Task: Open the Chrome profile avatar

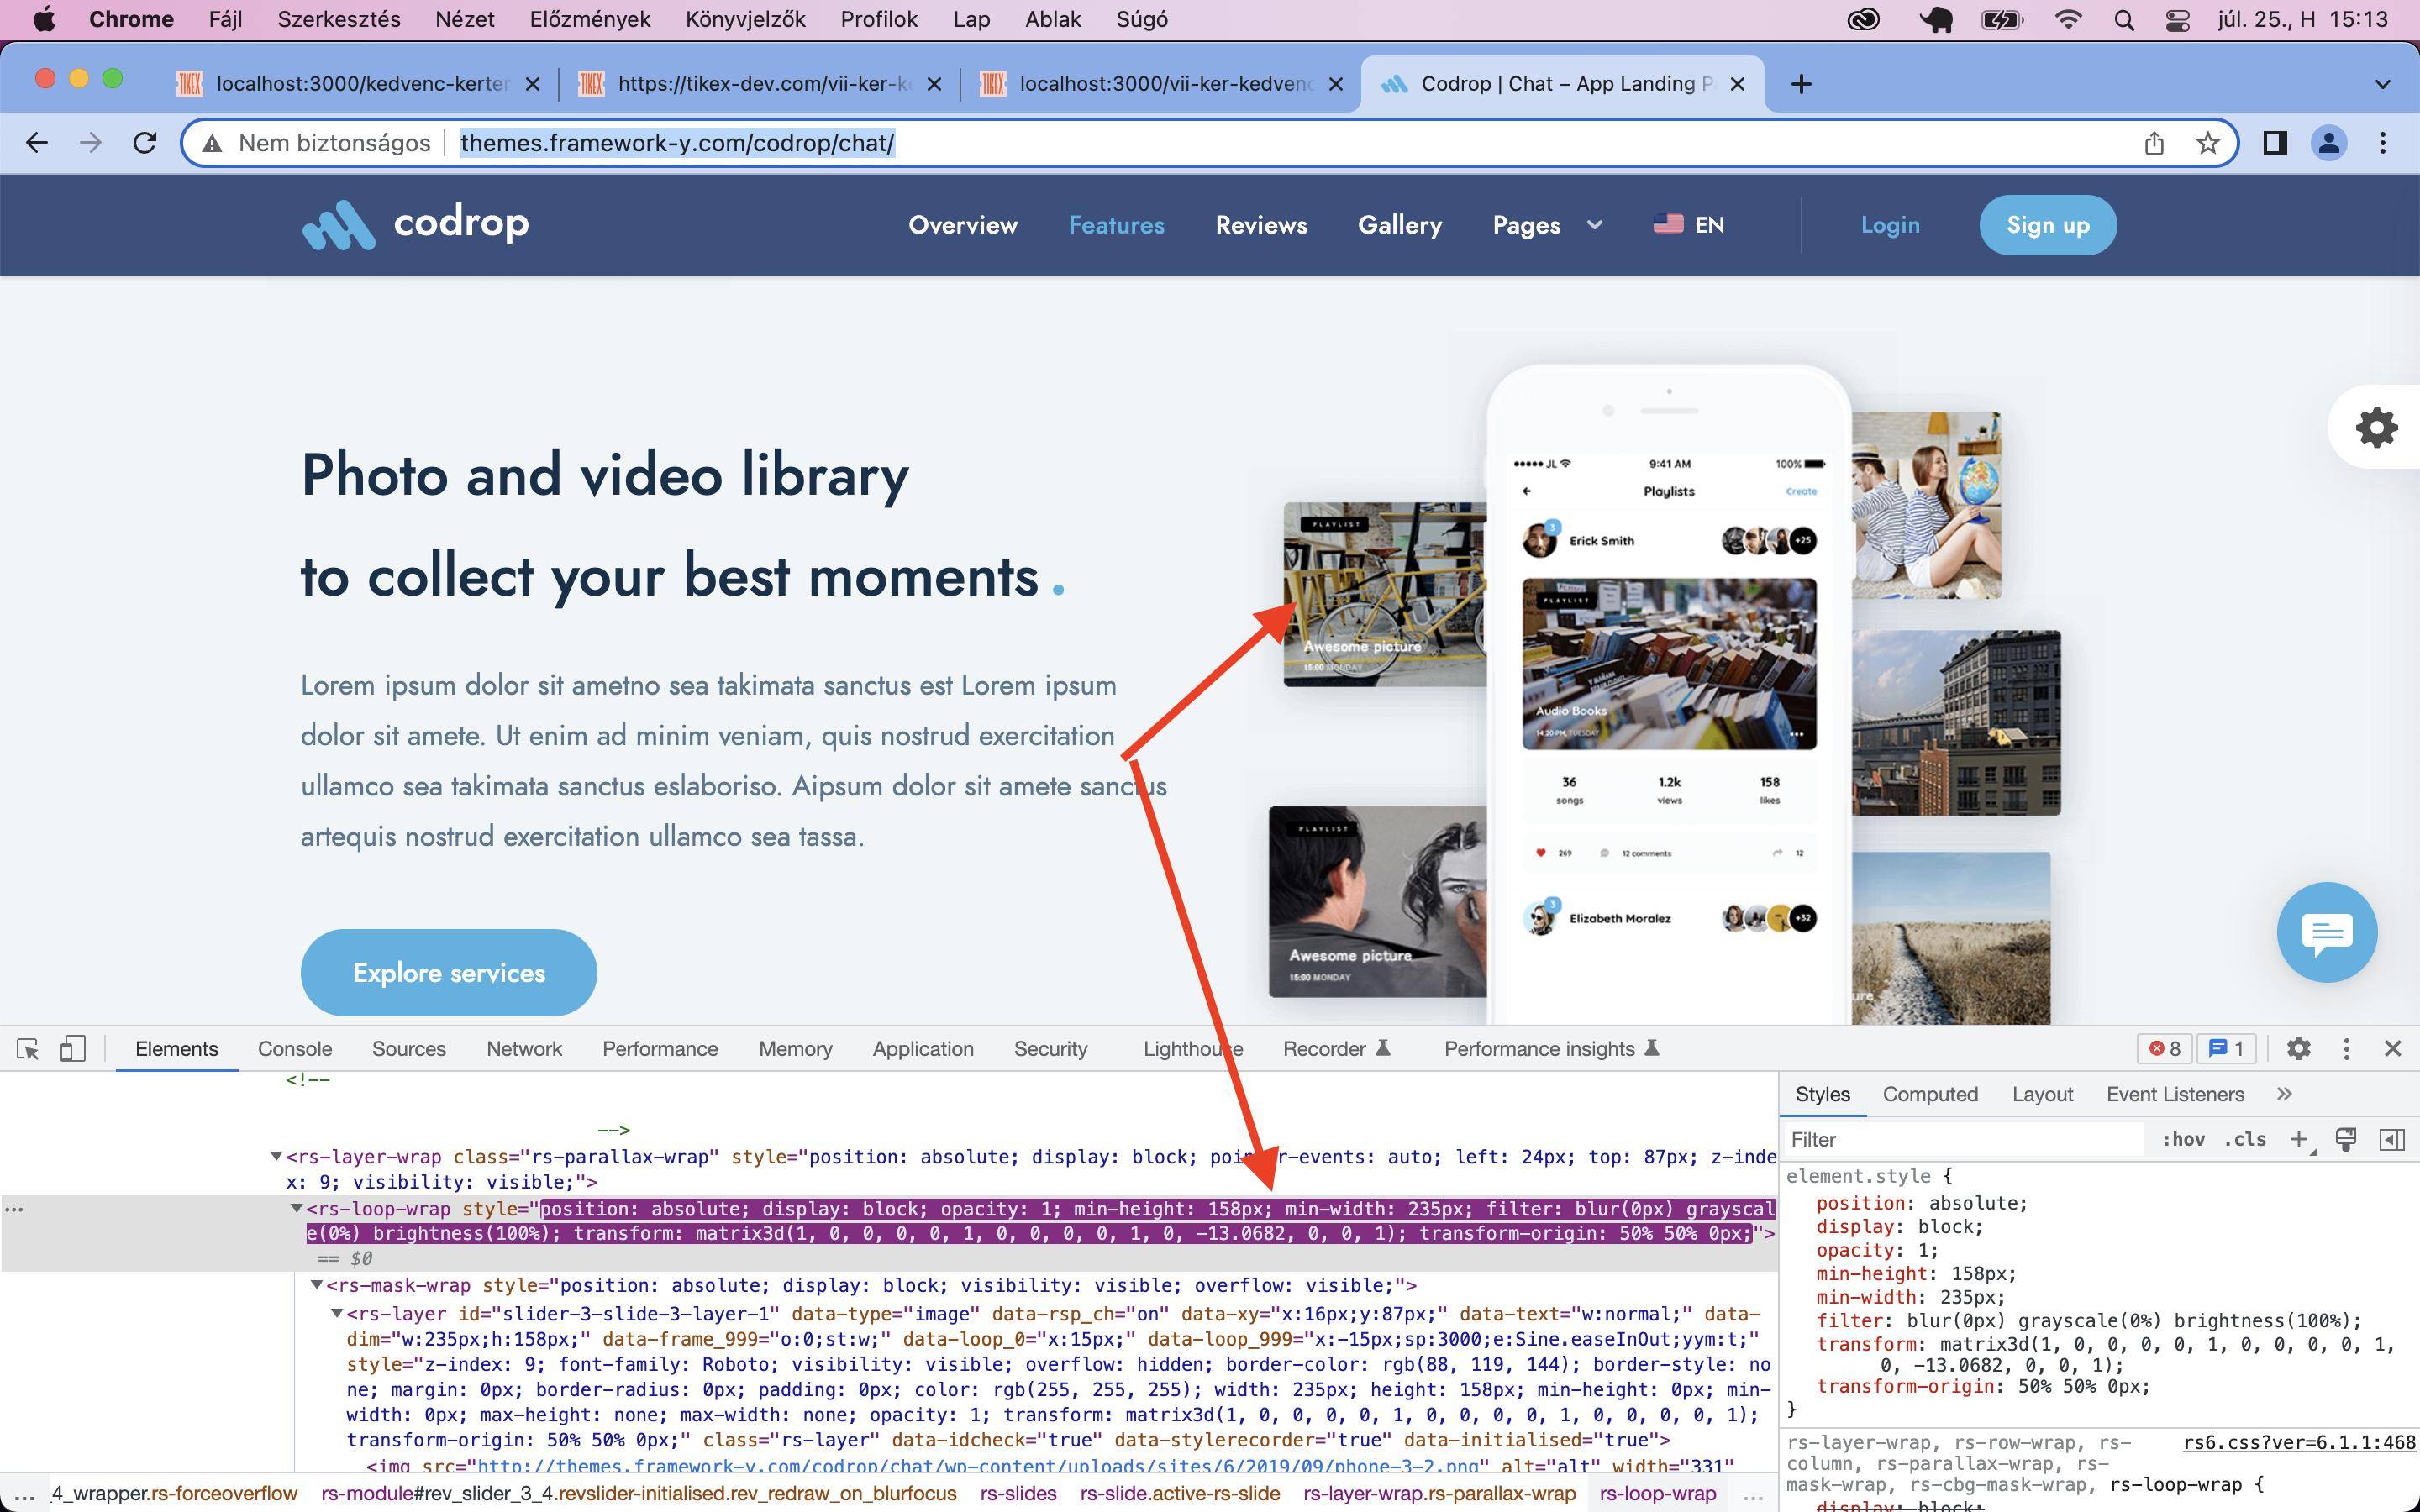Action: click(2329, 143)
